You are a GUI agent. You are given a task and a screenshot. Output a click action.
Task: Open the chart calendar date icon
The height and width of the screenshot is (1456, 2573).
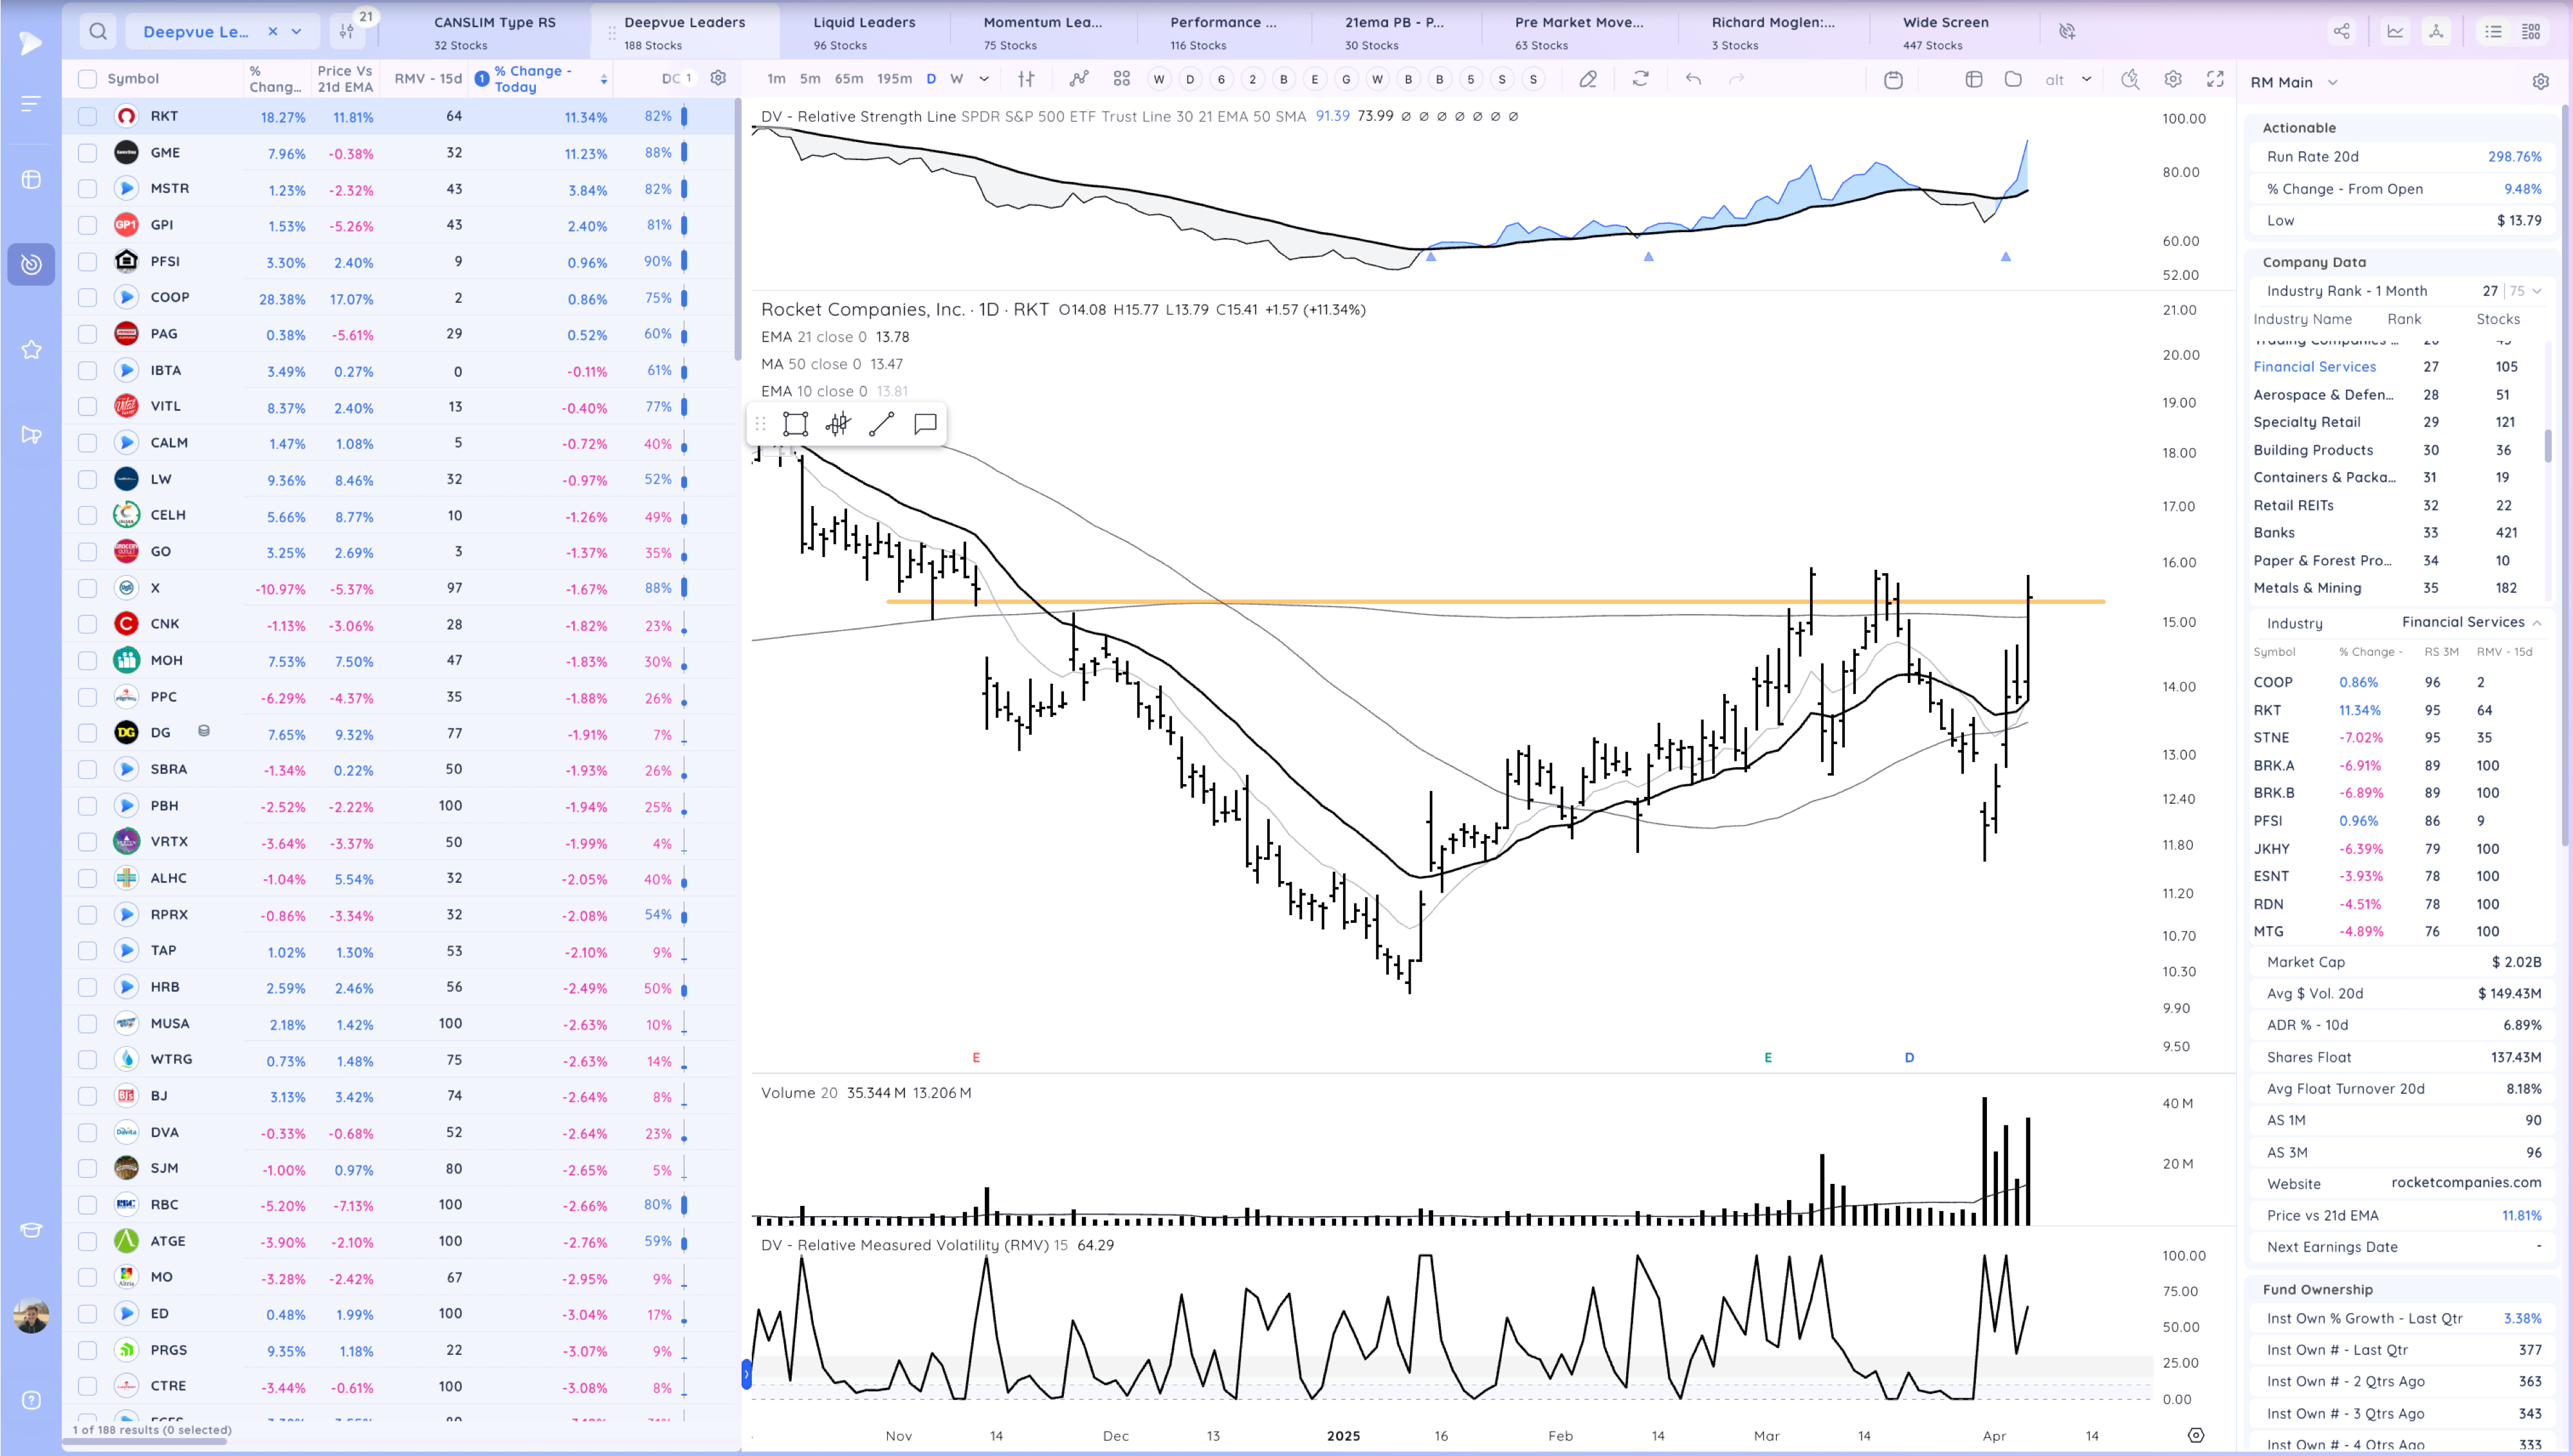click(1893, 79)
